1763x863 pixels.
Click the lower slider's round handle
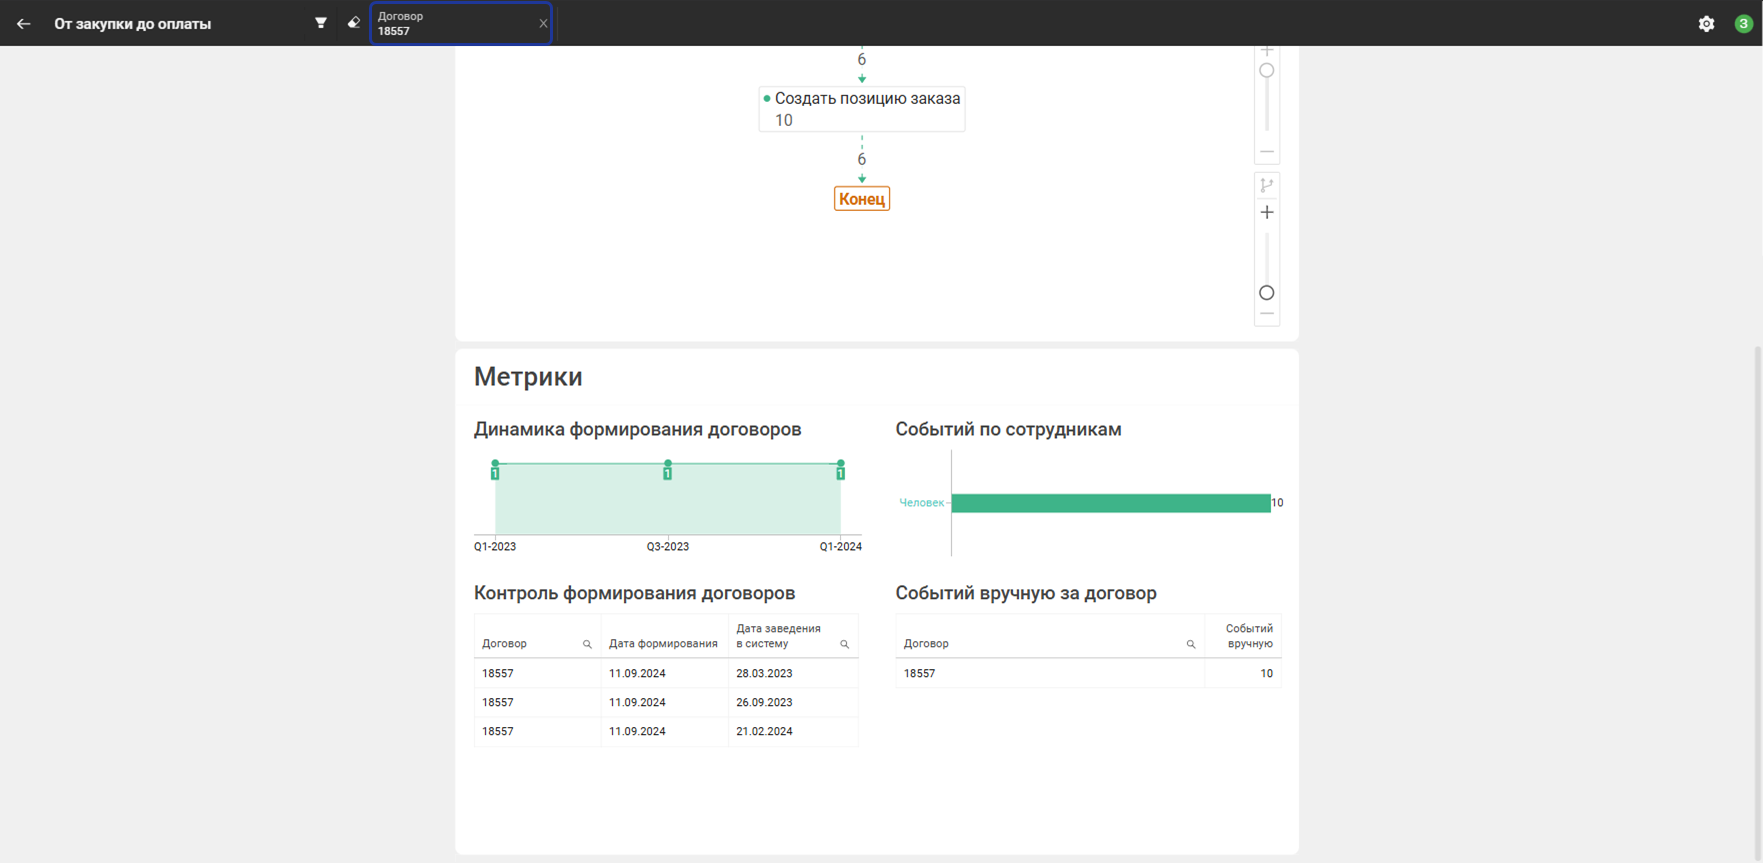click(1267, 293)
